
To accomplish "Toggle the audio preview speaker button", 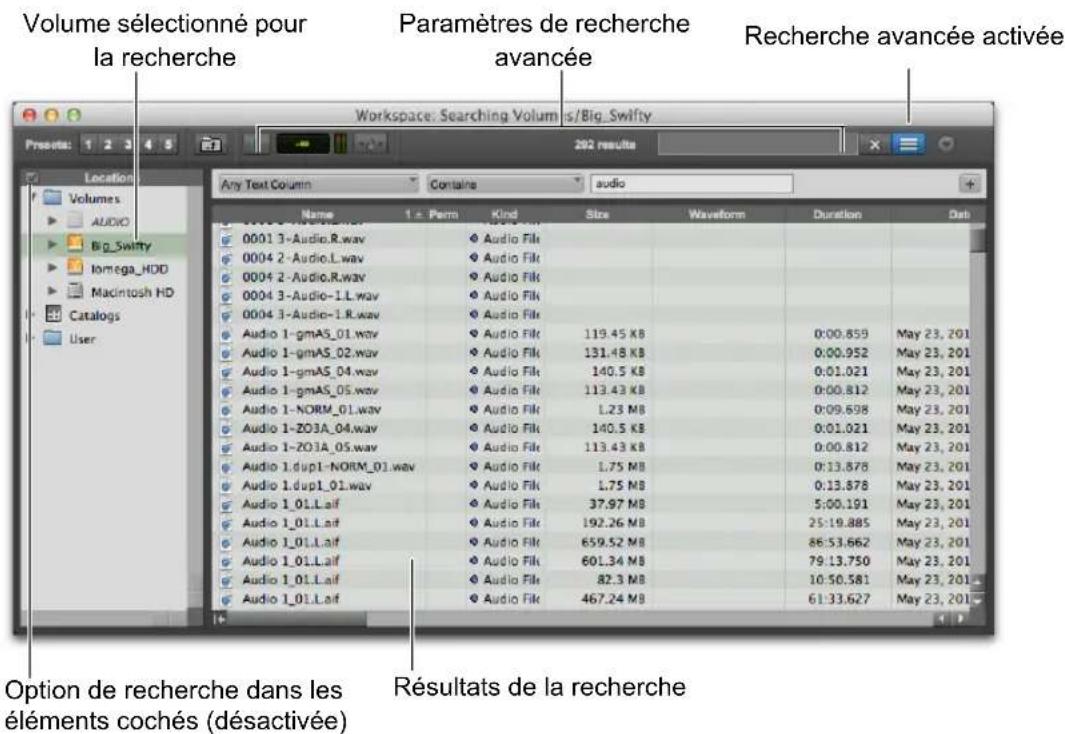I will click(x=256, y=145).
